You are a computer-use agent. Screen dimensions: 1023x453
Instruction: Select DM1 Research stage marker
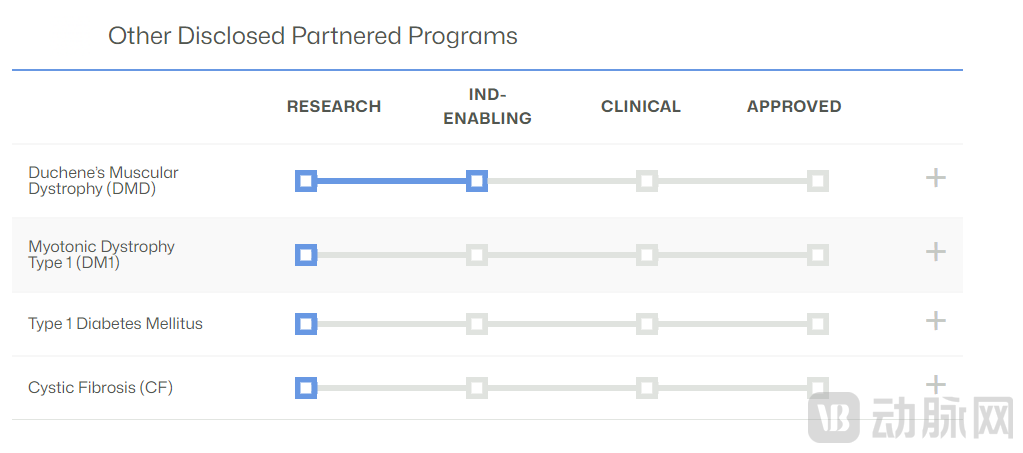click(x=306, y=255)
